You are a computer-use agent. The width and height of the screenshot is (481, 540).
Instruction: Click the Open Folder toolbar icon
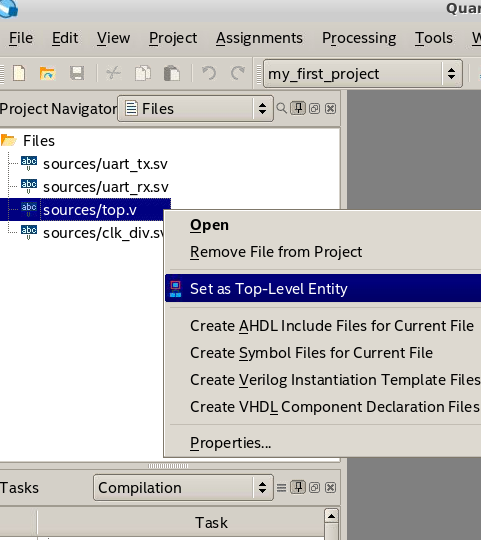(48, 73)
